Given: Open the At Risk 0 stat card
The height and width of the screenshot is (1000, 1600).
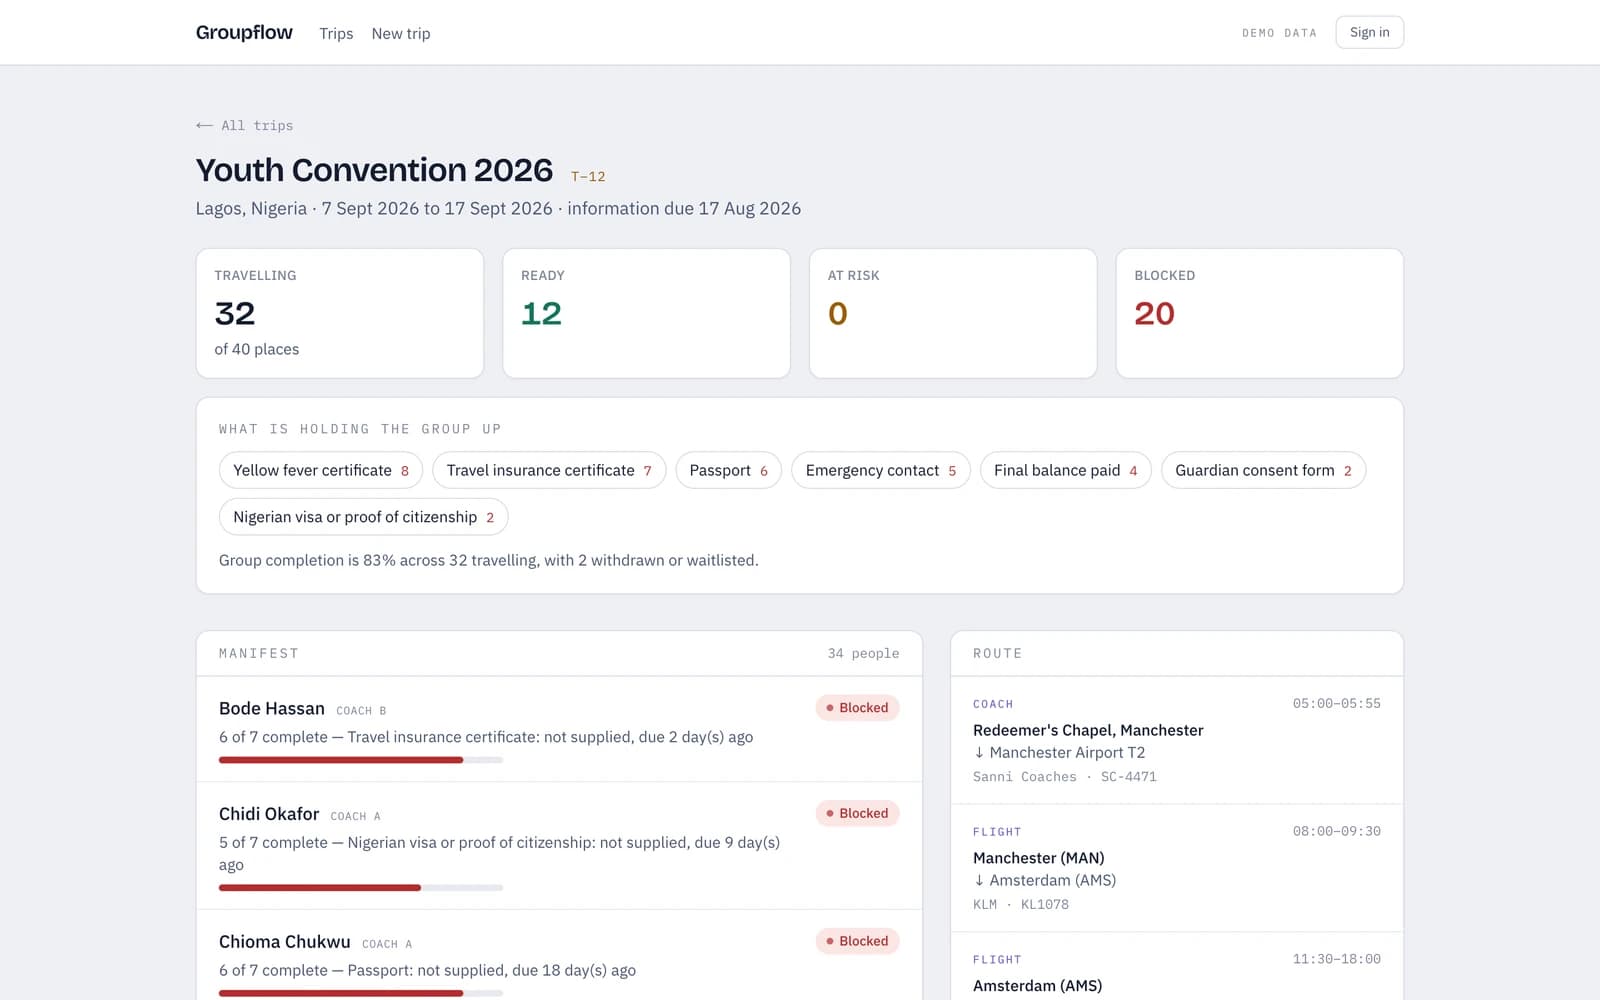Looking at the screenshot, I should point(953,313).
